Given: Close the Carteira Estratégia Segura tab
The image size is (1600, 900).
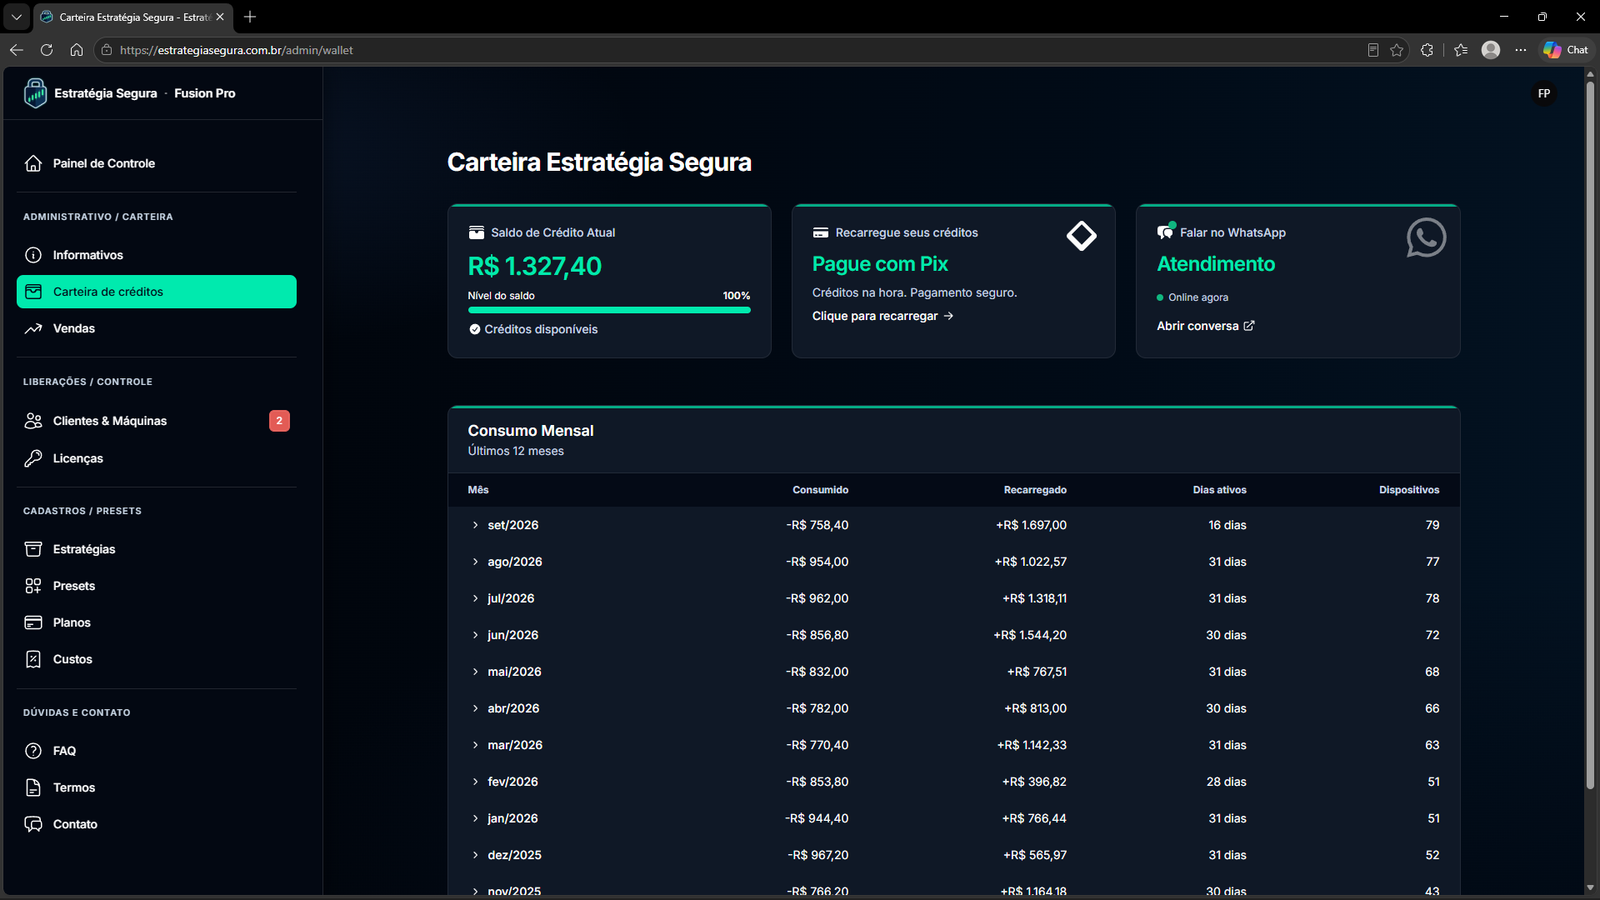Looking at the screenshot, I should tap(220, 17).
